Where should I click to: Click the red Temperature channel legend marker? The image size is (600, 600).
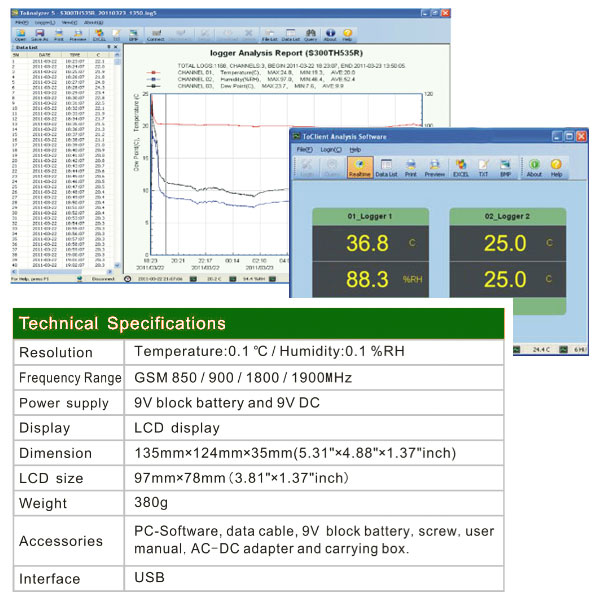tap(153, 72)
